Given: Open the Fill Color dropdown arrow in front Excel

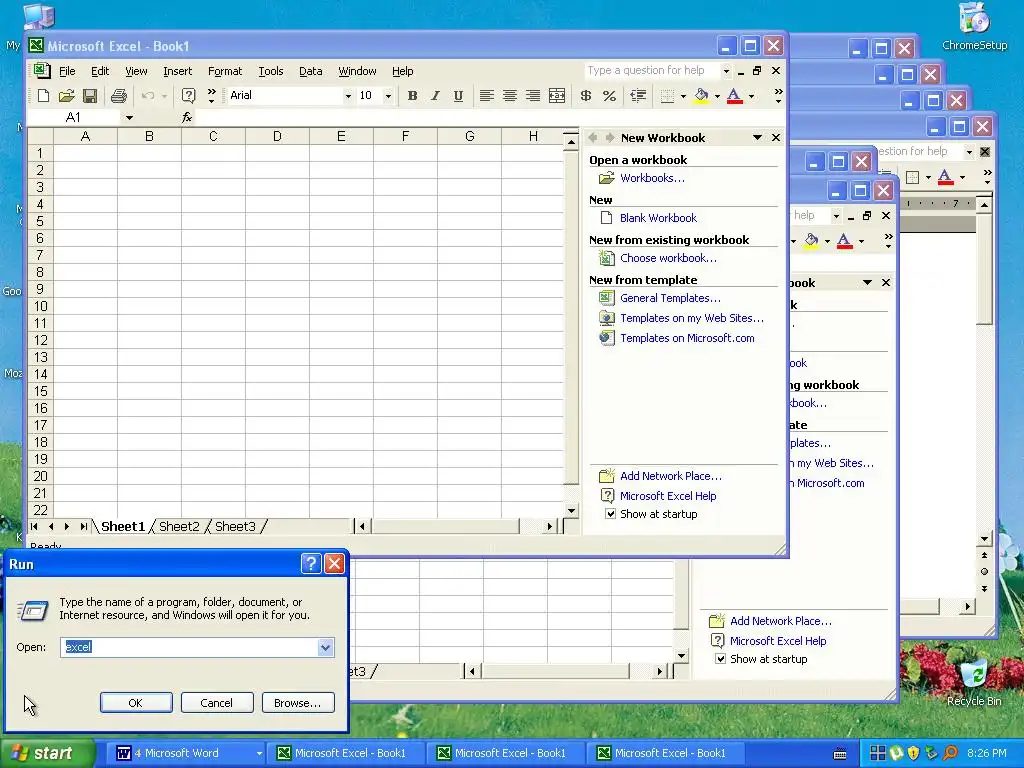Looking at the screenshot, I should coord(717,96).
